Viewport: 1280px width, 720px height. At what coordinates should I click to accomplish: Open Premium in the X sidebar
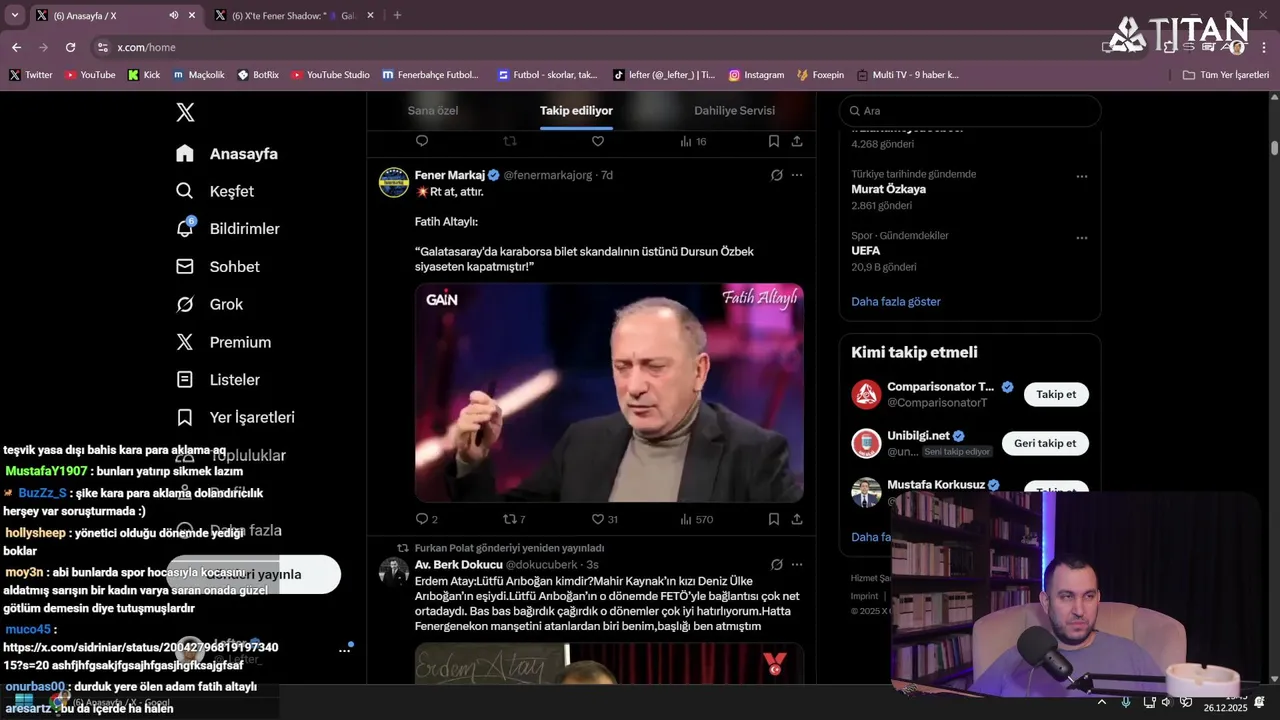coord(223,342)
